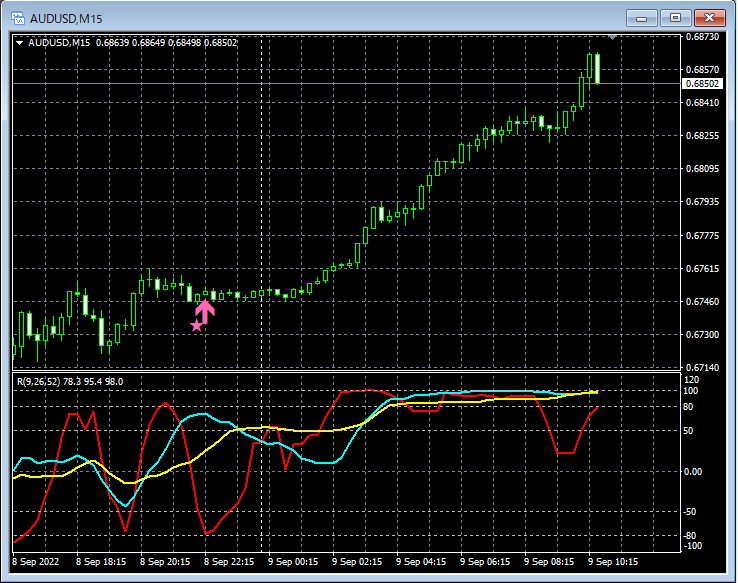Click the indicator scale value 120
The width and height of the screenshot is (738, 583).
tap(691, 380)
